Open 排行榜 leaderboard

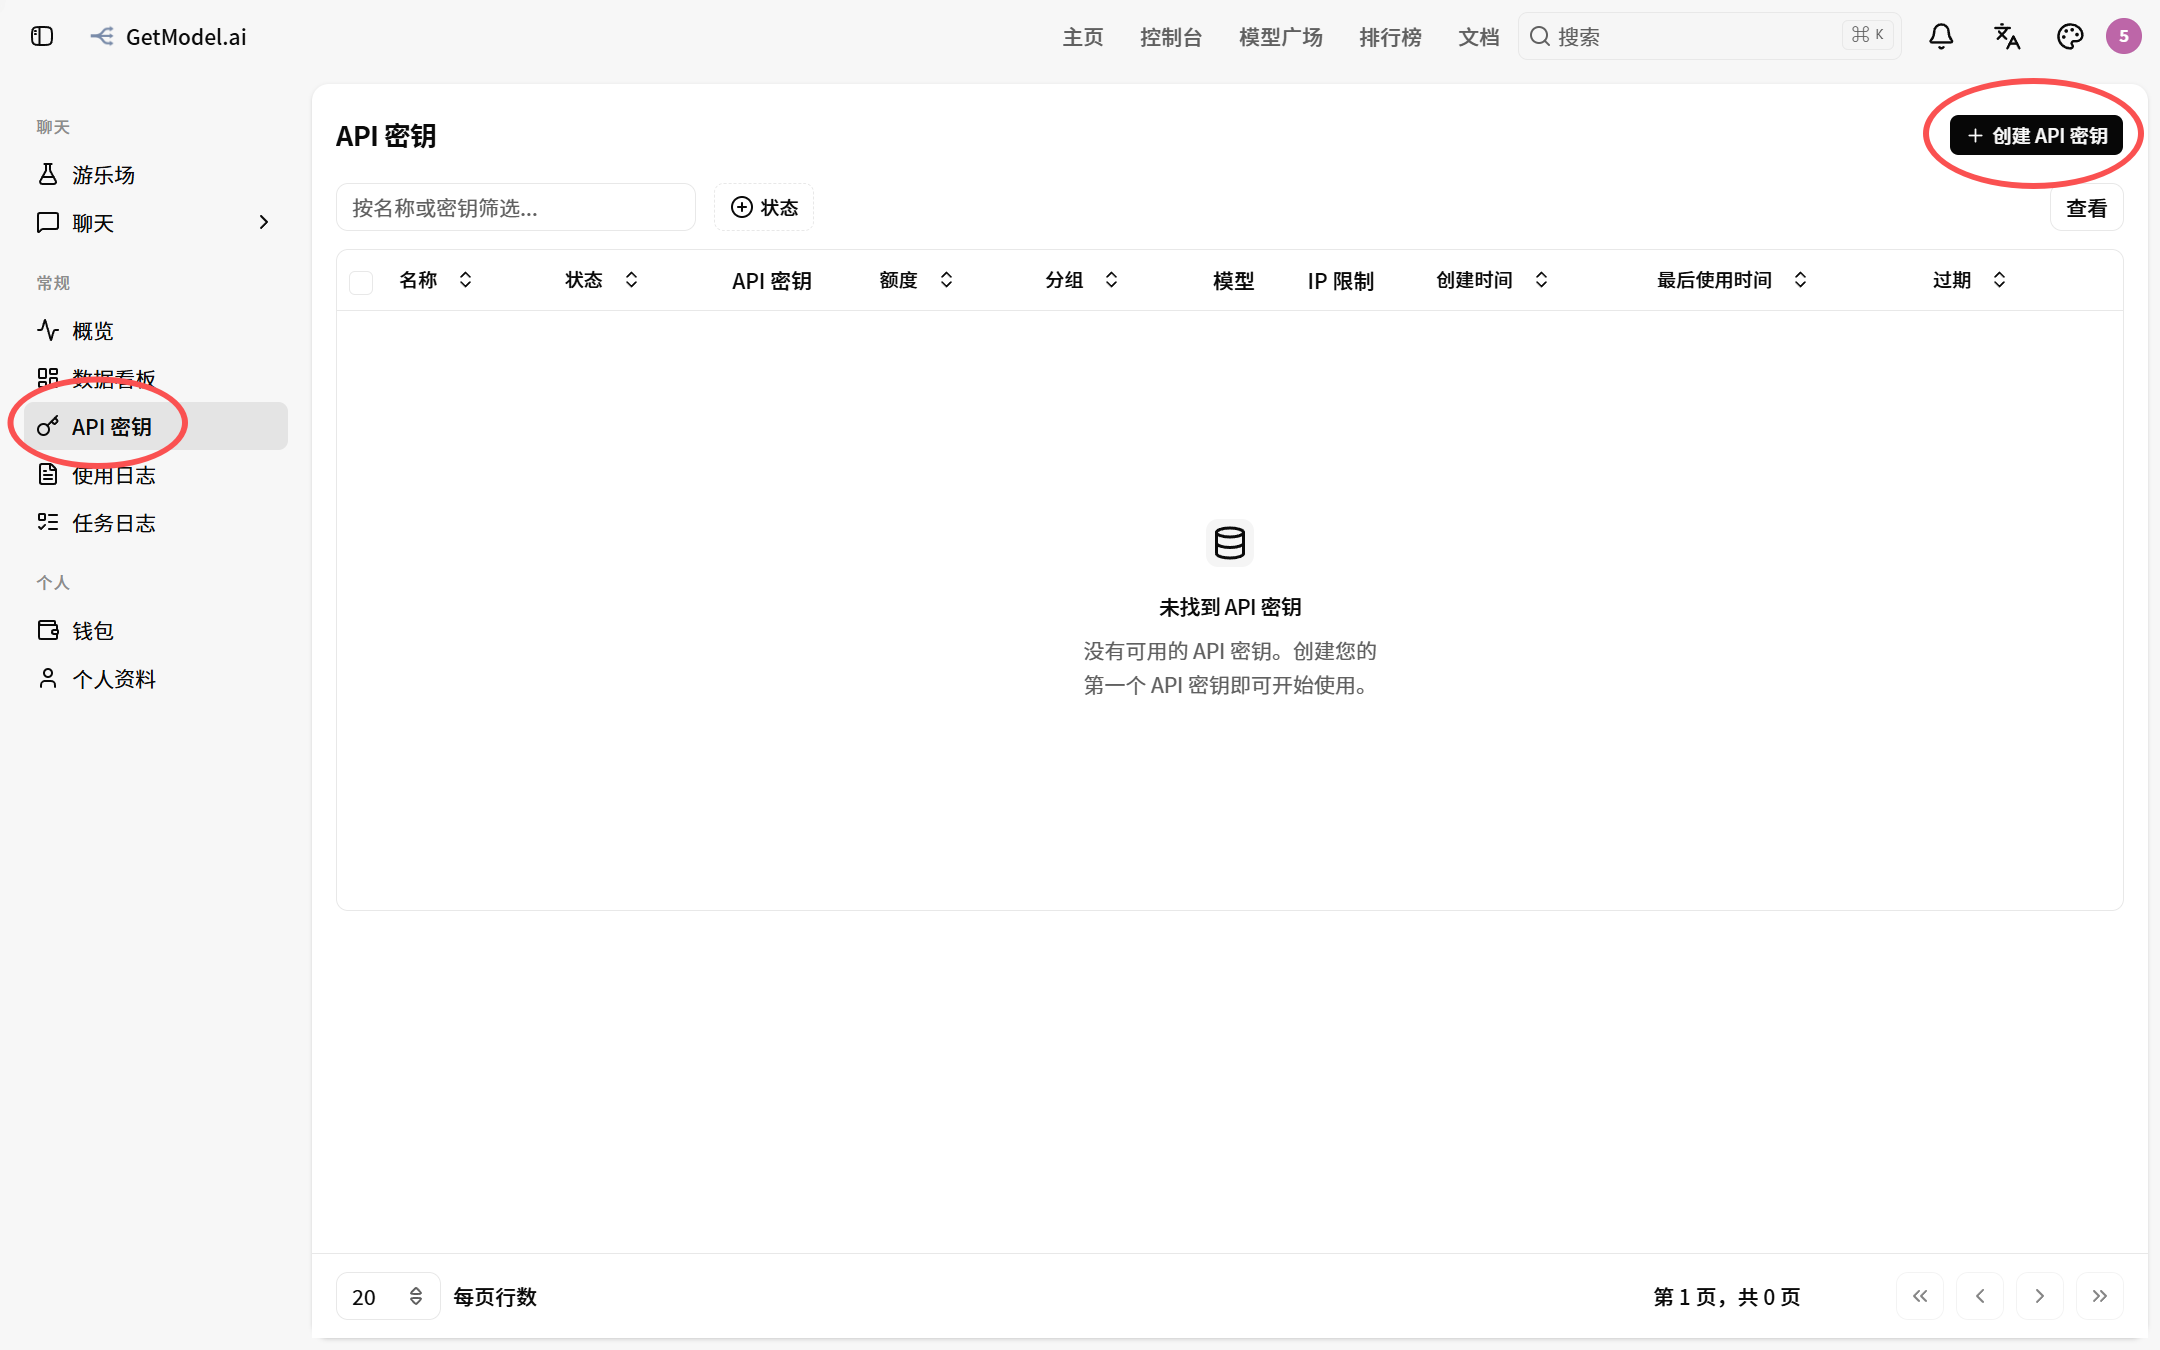[1390, 37]
